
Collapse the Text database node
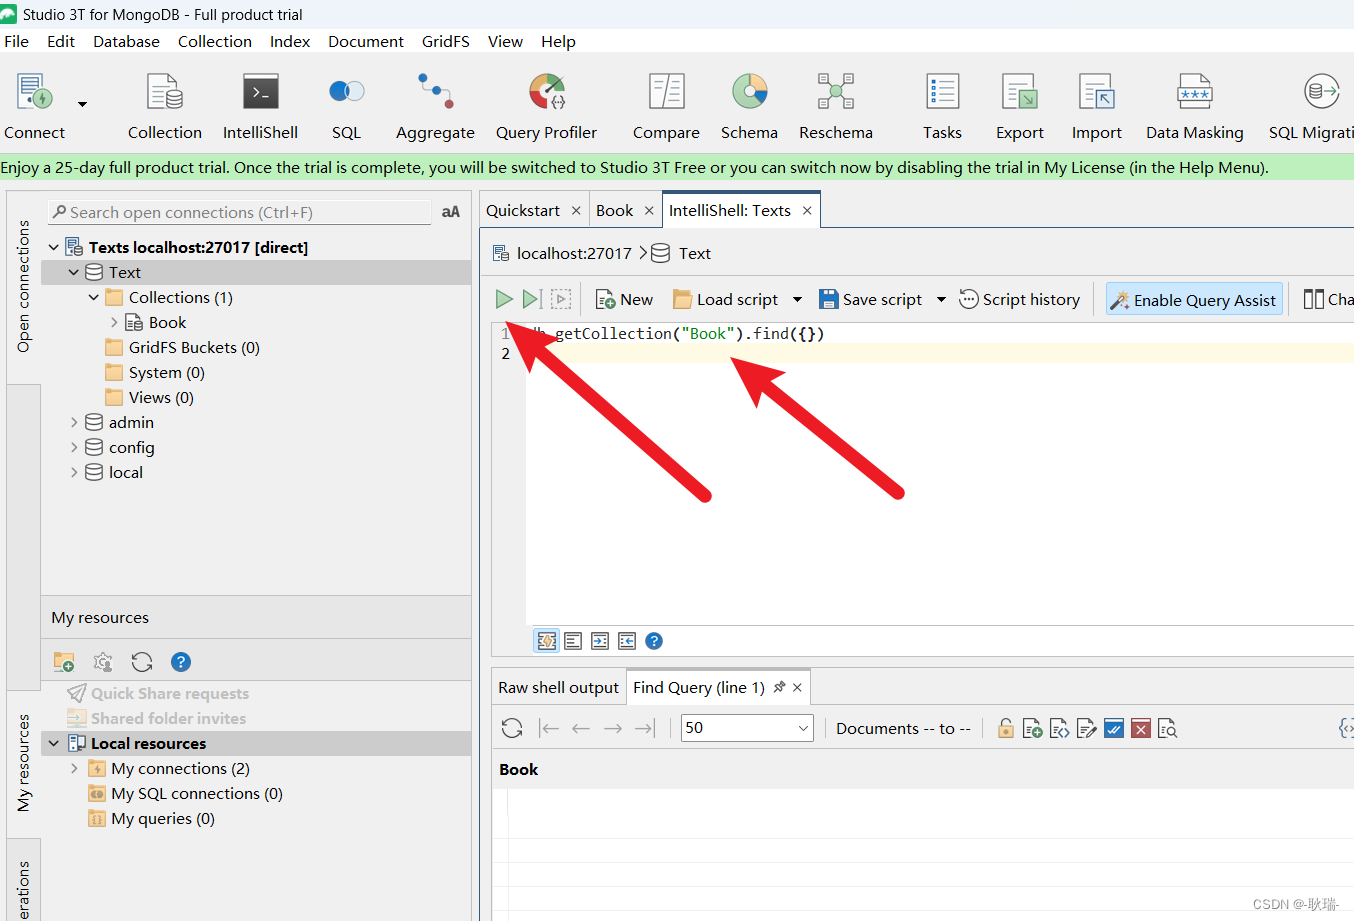pyautogui.click(x=74, y=272)
